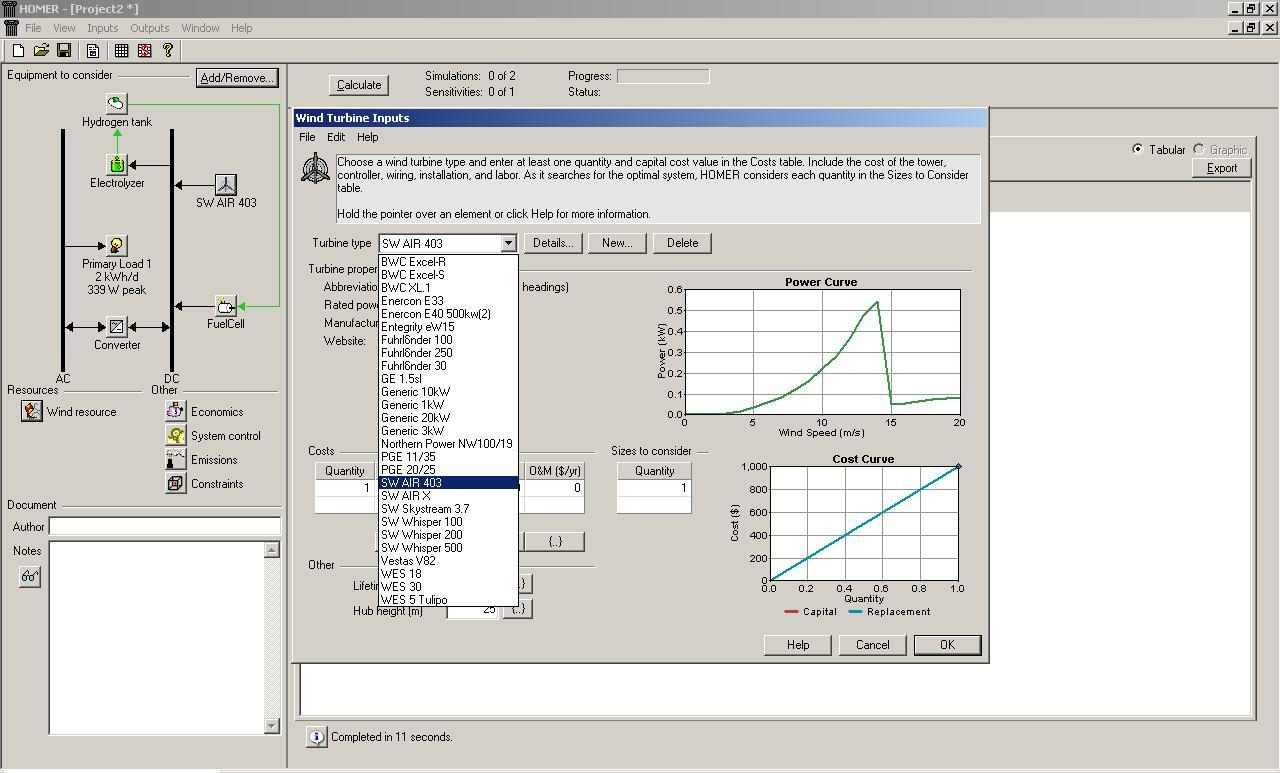This screenshot has height=773, width=1280.
Task: Click OK in Wind Turbine Inputs
Action: point(947,645)
